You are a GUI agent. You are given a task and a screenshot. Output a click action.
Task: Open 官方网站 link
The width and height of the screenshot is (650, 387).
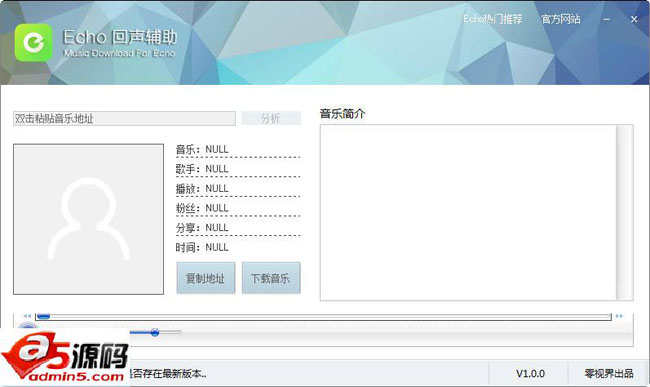point(560,19)
